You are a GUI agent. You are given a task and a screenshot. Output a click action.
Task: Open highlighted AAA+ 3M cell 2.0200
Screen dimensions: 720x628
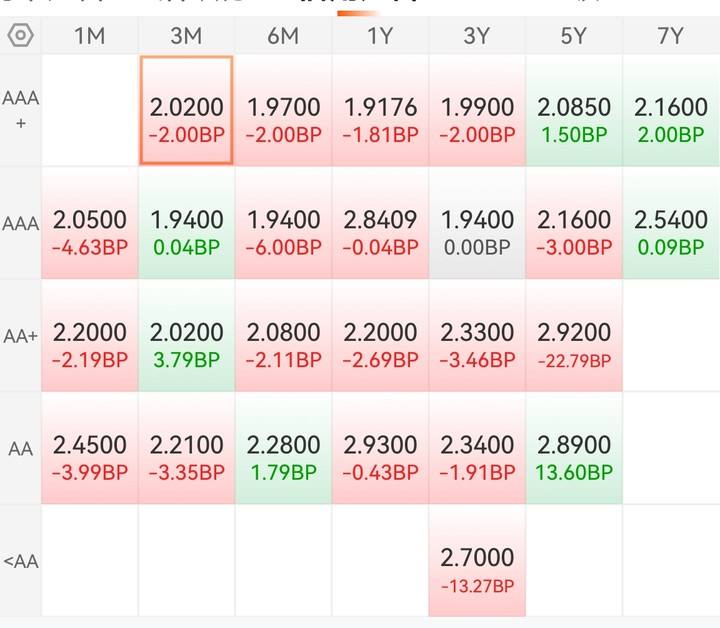pyautogui.click(x=186, y=110)
